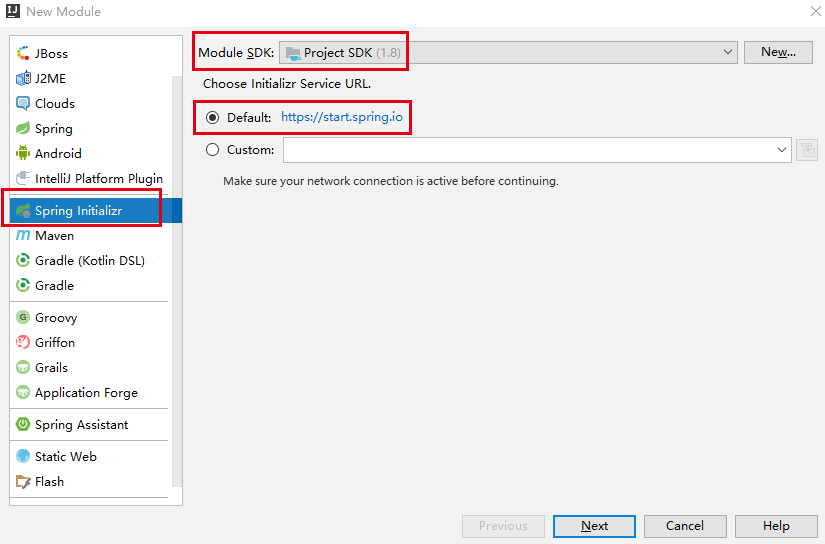Pick the Static Web globe icon
The image size is (825, 544).
(x=23, y=456)
